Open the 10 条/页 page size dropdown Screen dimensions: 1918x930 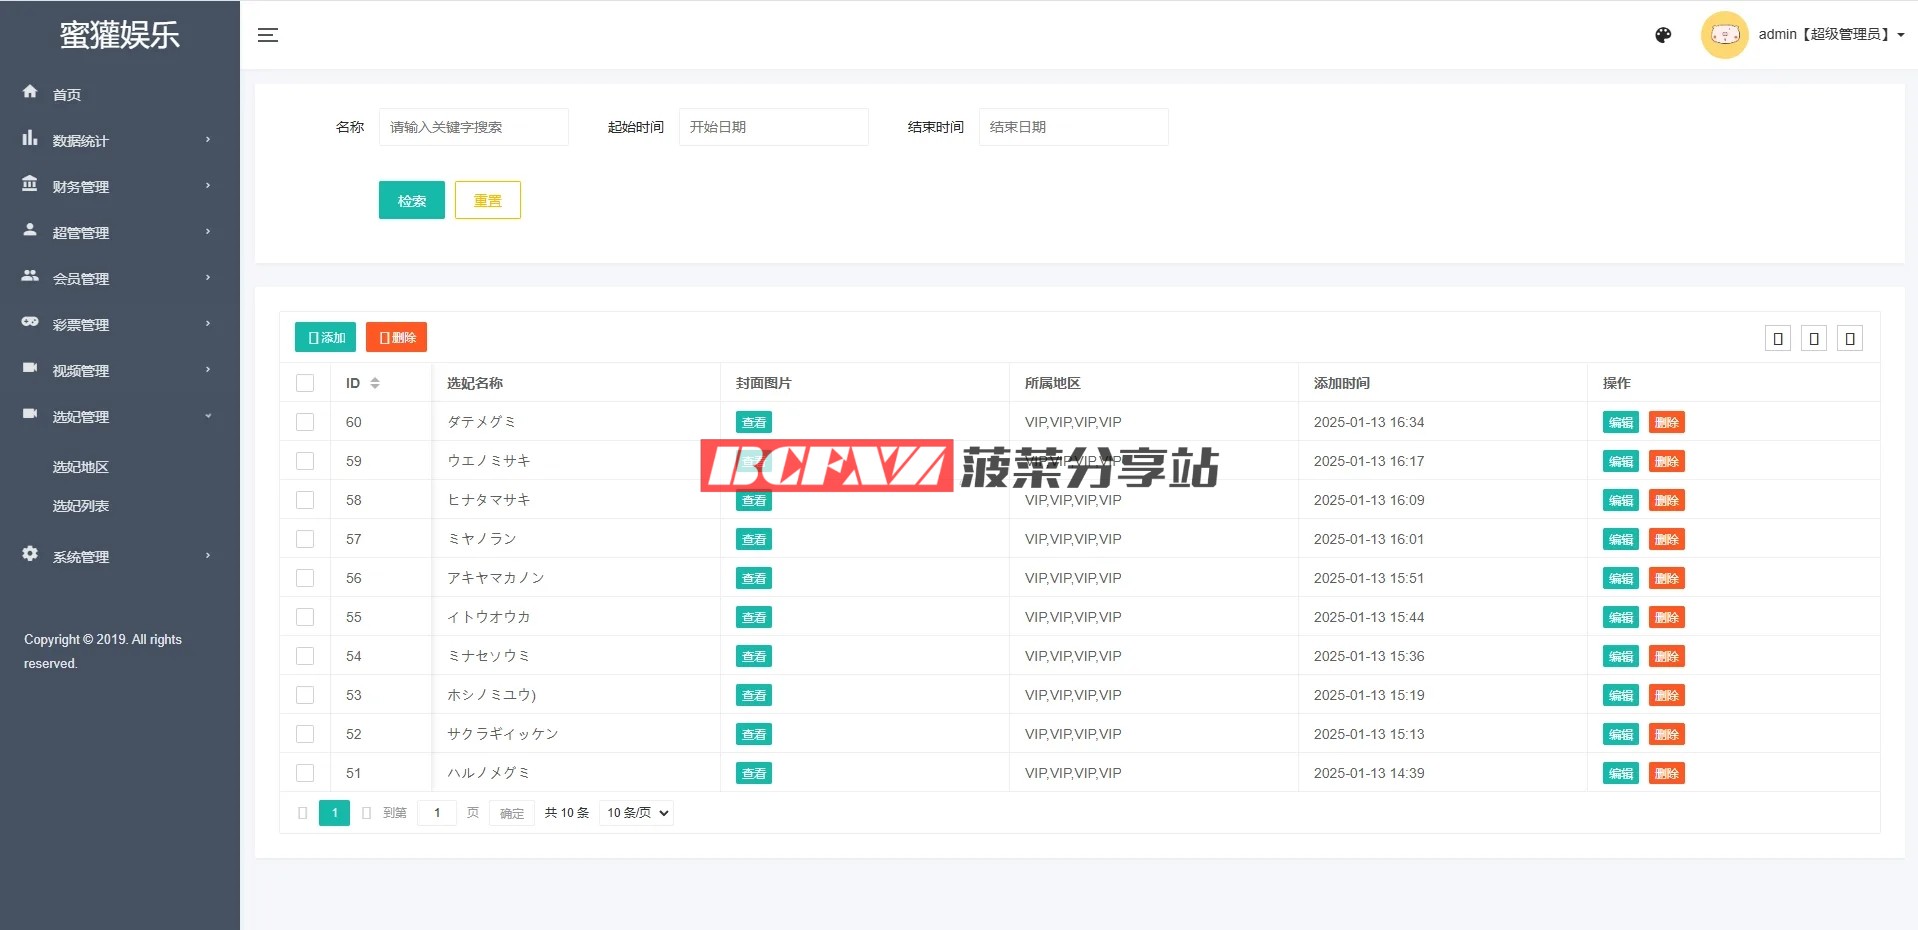pyautogui.click(x=636, y=813)
